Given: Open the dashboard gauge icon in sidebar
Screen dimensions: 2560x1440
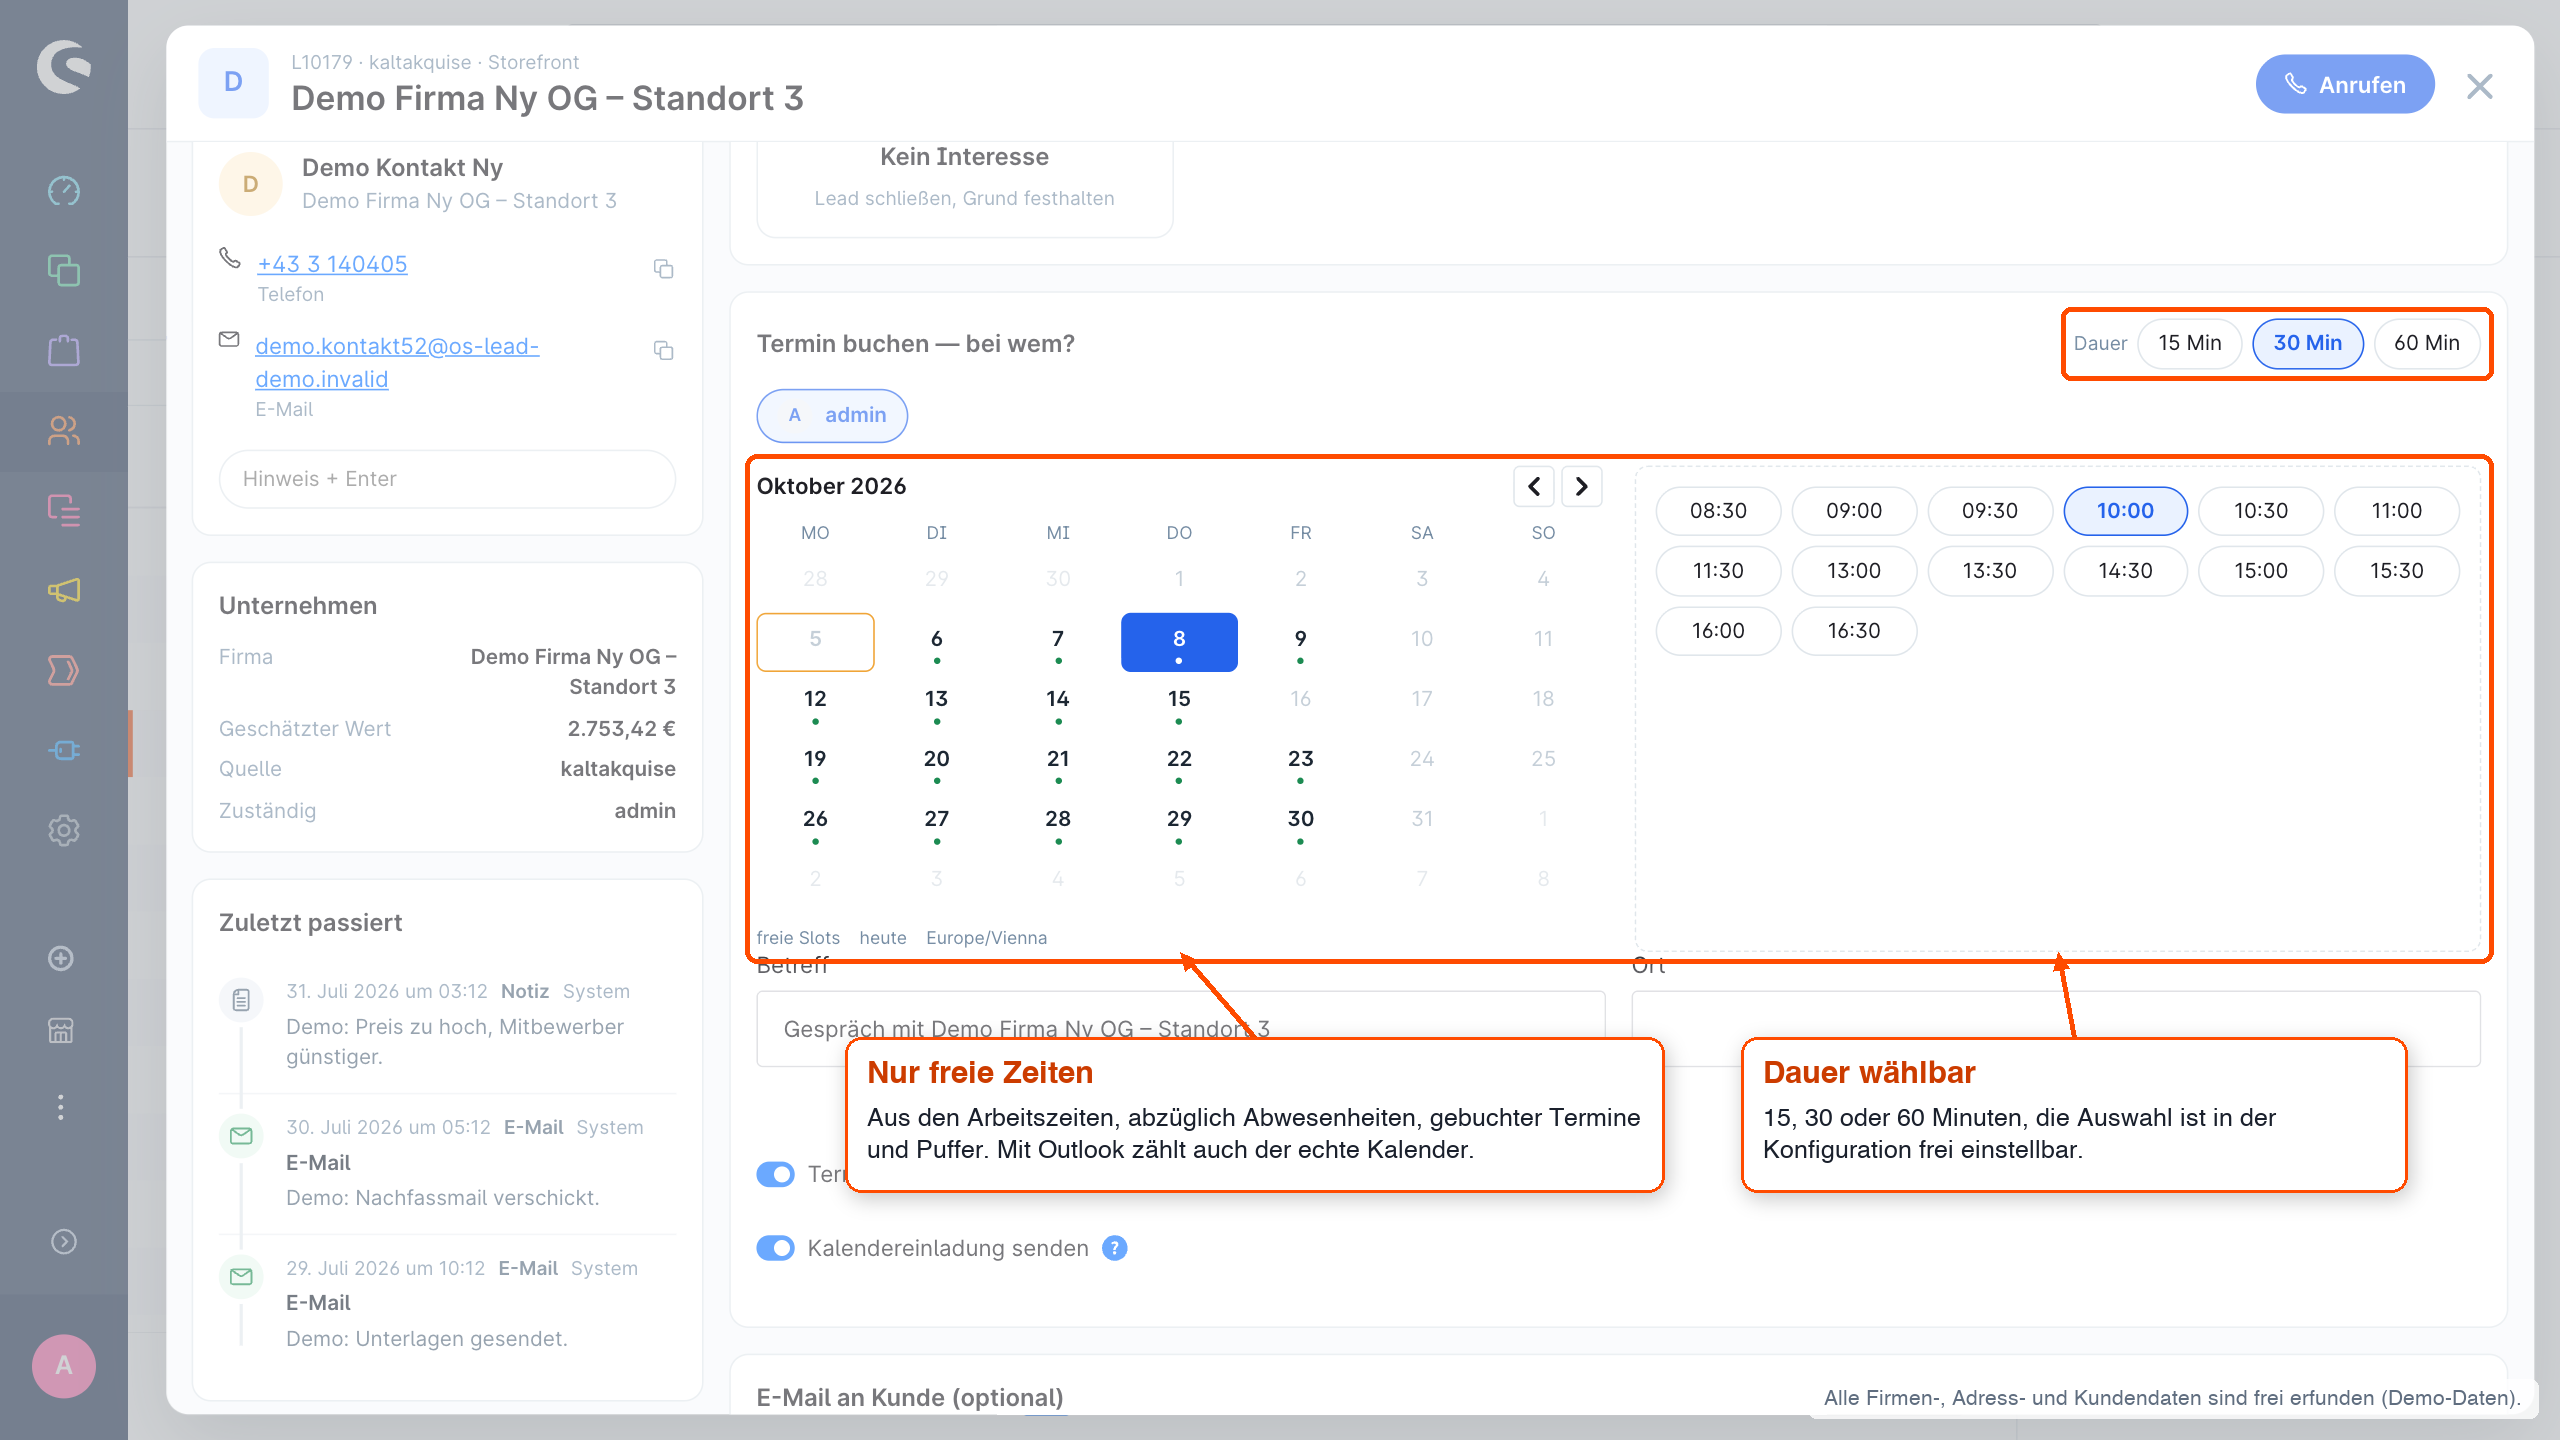Looking at the screenshot, I should pyautogui.click(x=64, y=190).
